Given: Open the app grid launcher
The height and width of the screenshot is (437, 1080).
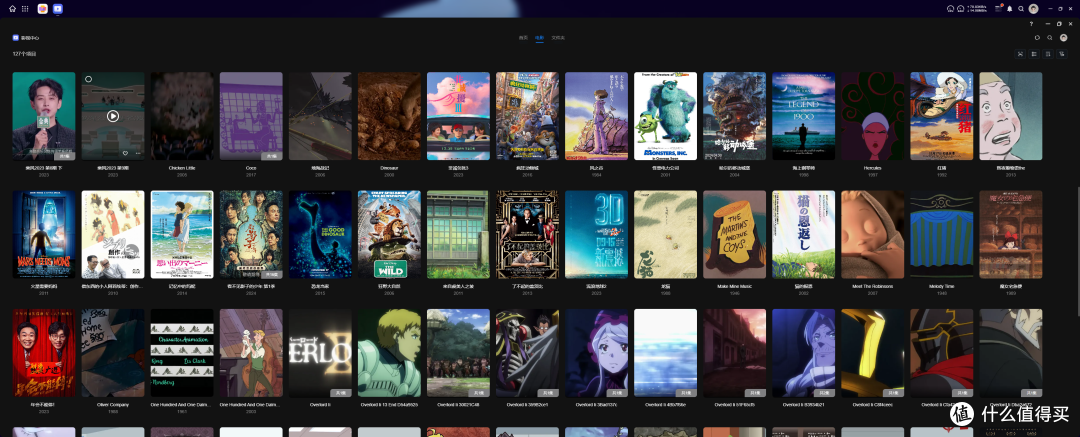Looking at the screenshot, I should 25,9.
